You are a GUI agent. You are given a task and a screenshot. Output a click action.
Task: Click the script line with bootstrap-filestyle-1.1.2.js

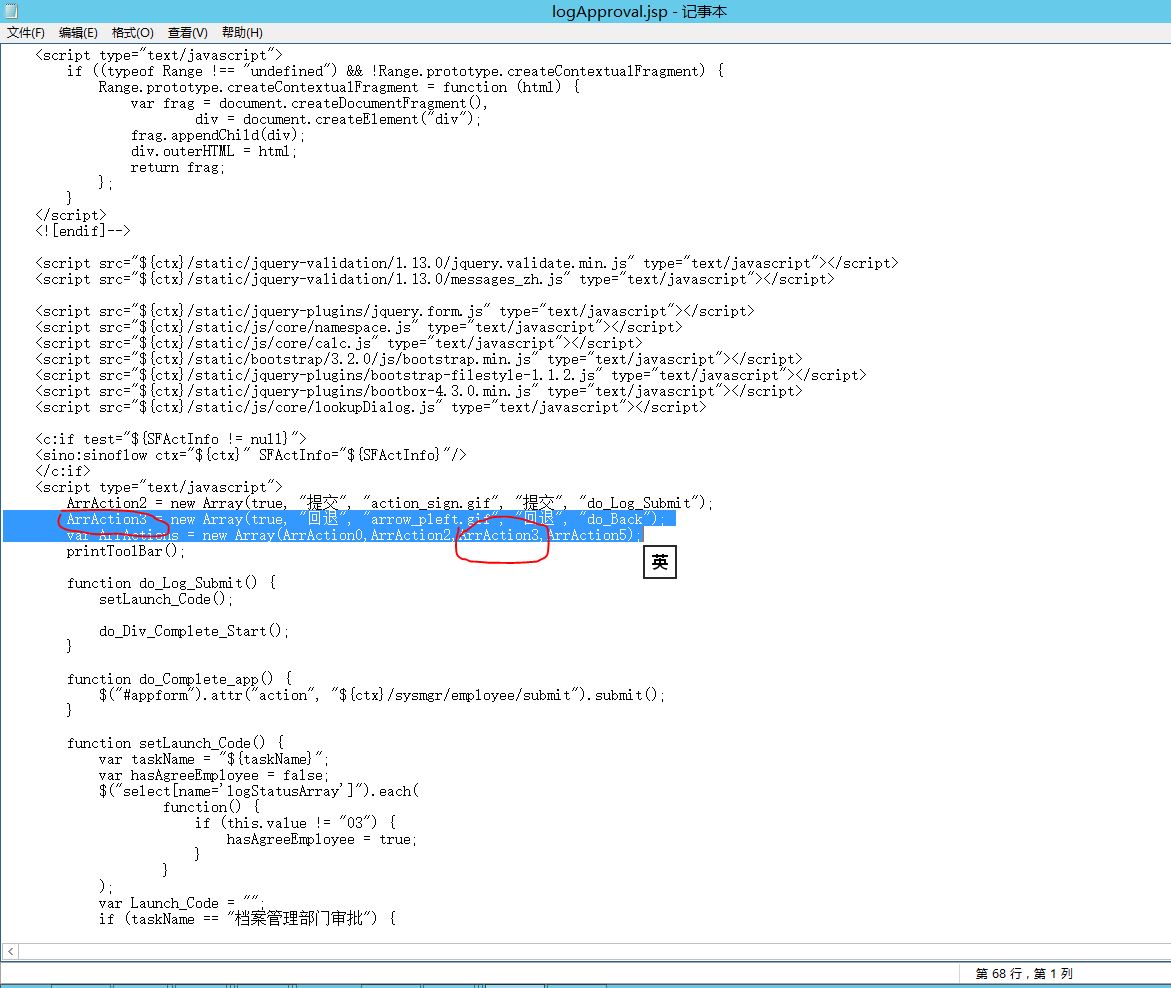click(450, 375)
